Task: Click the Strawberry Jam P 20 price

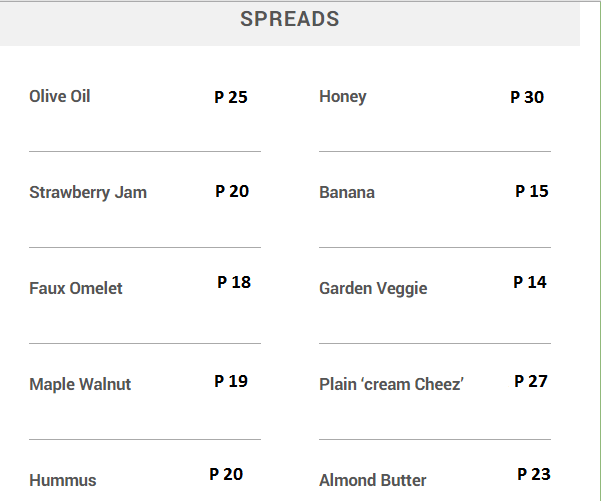Action: 232,191
